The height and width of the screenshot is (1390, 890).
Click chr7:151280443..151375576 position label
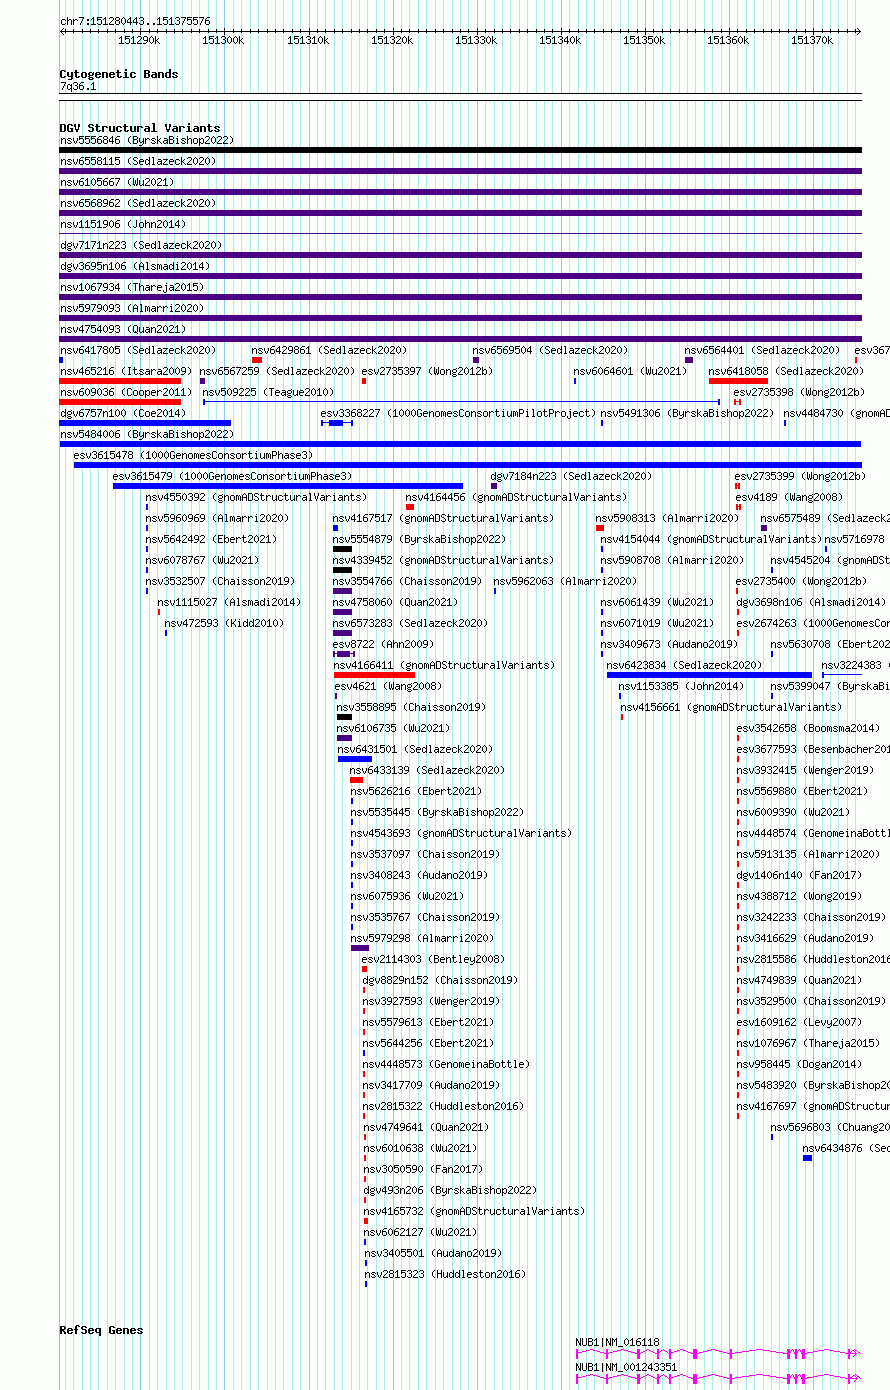pyautogui.click(x=135, y=21)
